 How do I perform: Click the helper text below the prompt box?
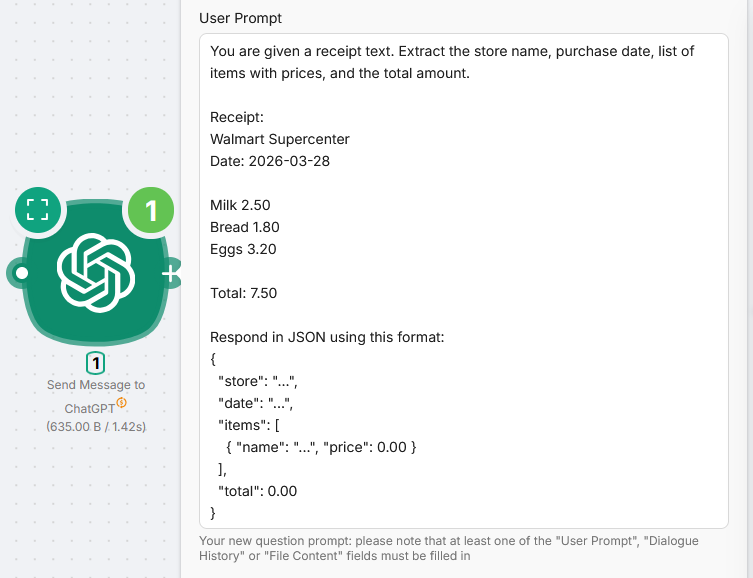pyautogui.click(x=449, y=548)
